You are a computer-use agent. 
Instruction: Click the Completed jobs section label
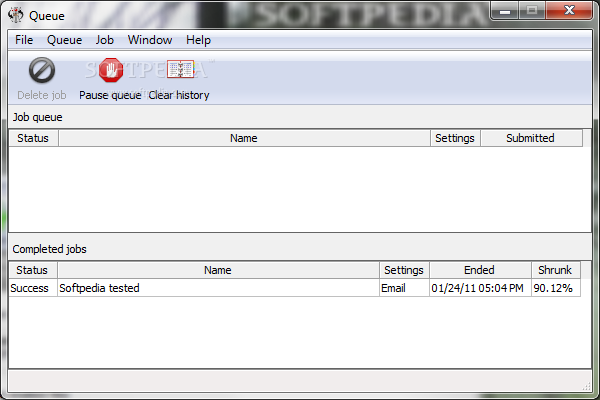50,249
